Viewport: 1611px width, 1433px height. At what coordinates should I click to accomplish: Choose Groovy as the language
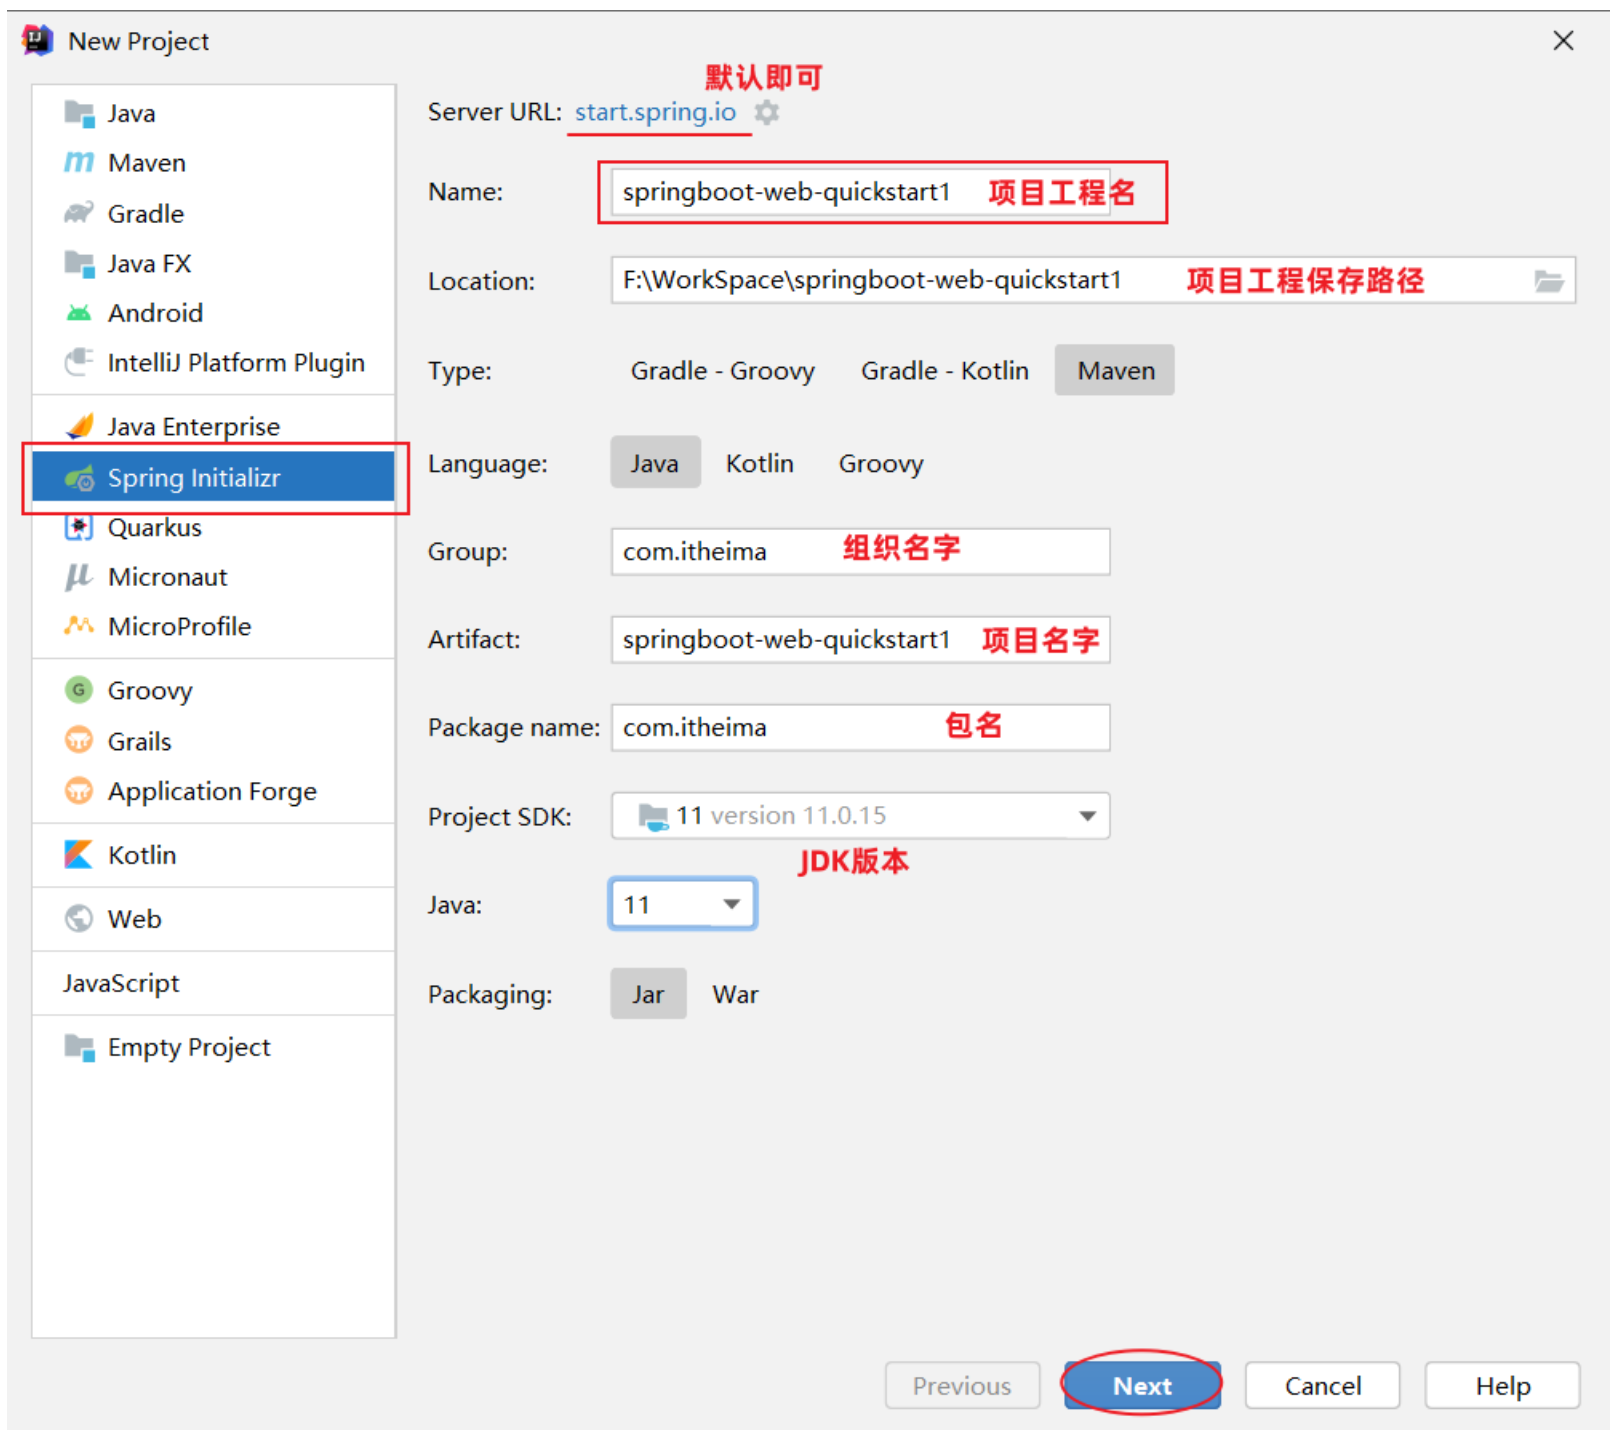click(881, 463)
